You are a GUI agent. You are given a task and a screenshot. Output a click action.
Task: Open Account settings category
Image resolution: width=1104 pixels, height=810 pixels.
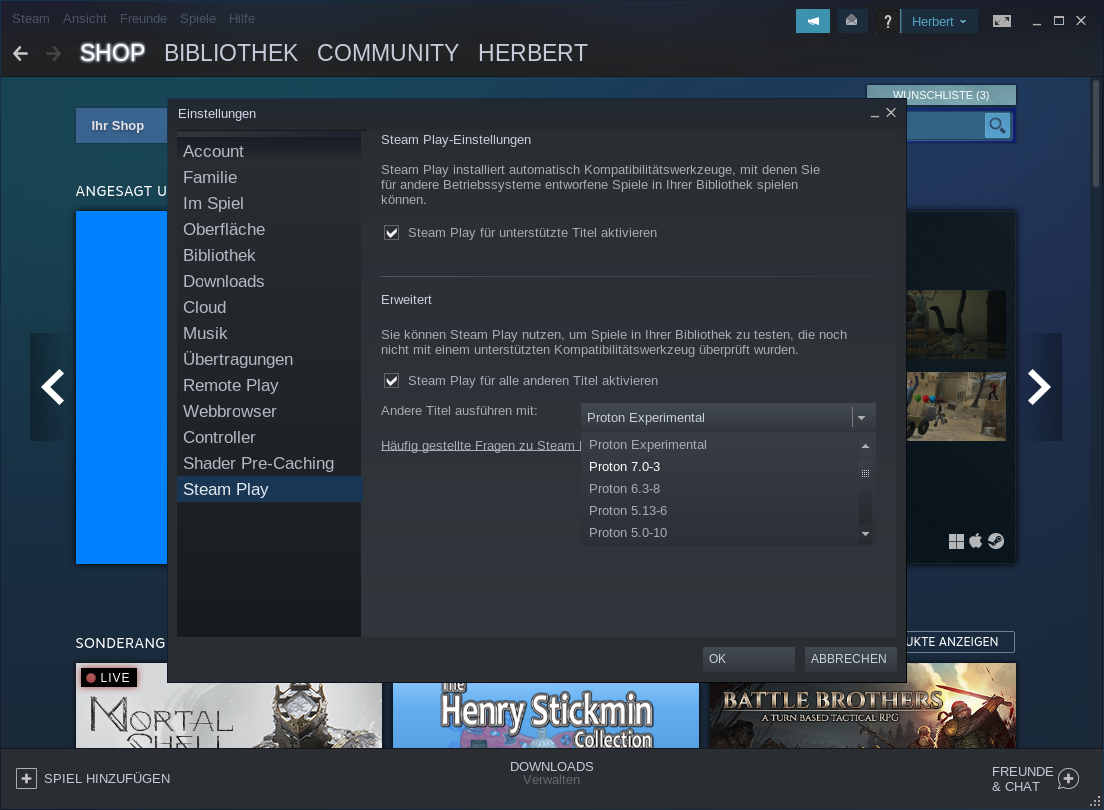[x=269, y=151]
